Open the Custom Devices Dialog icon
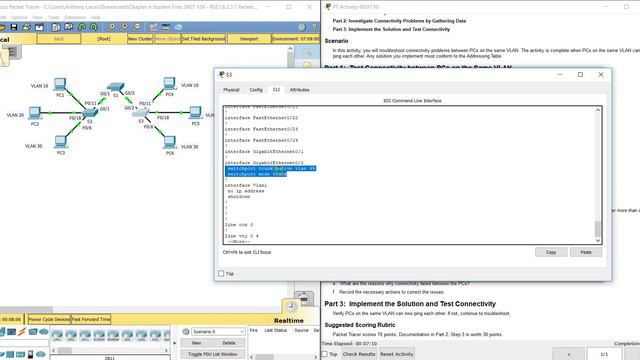Viewport: 640px width, 360px height. tap(166, 27)
